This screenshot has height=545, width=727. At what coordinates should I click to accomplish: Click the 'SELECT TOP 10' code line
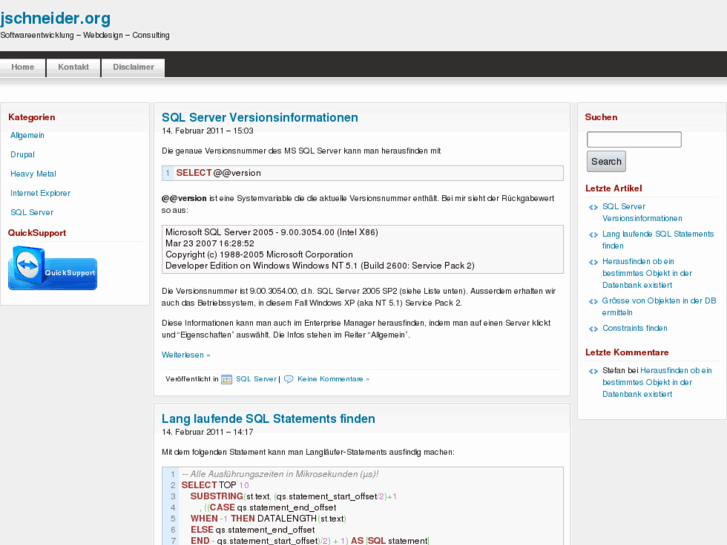(215, 485)
